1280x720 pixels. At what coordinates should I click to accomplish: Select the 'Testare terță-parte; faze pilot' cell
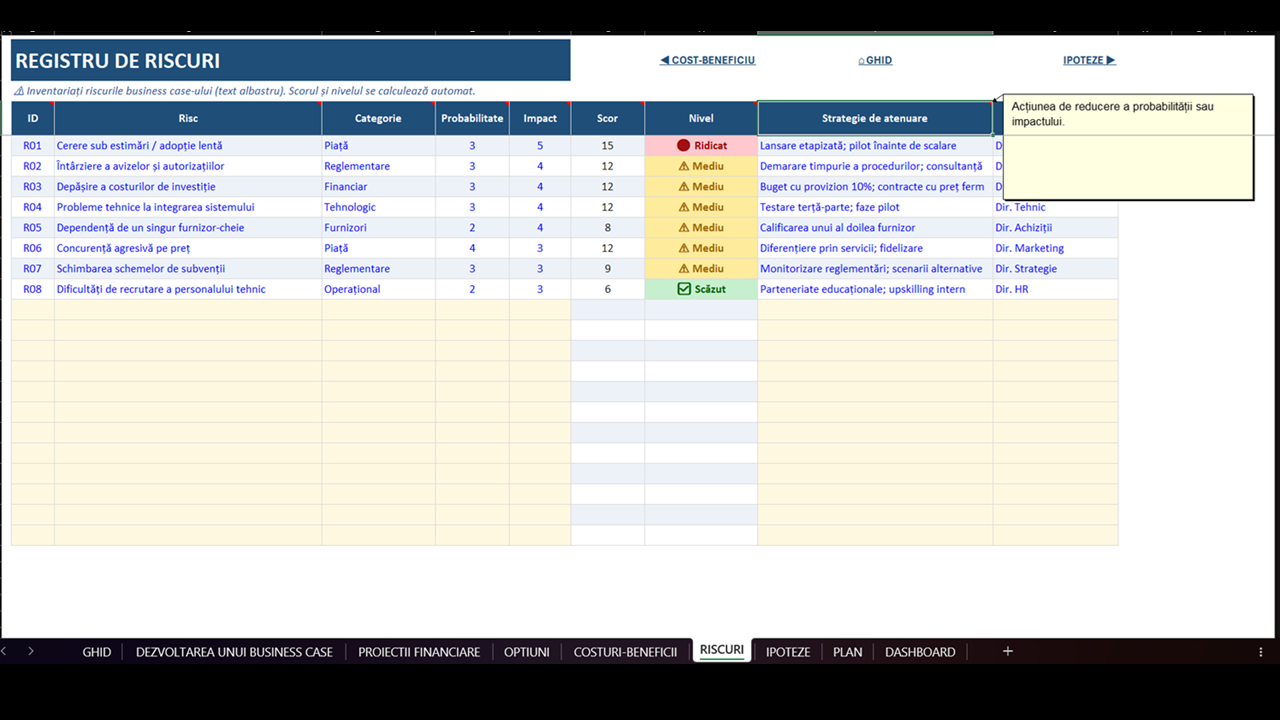coord(875,207)
